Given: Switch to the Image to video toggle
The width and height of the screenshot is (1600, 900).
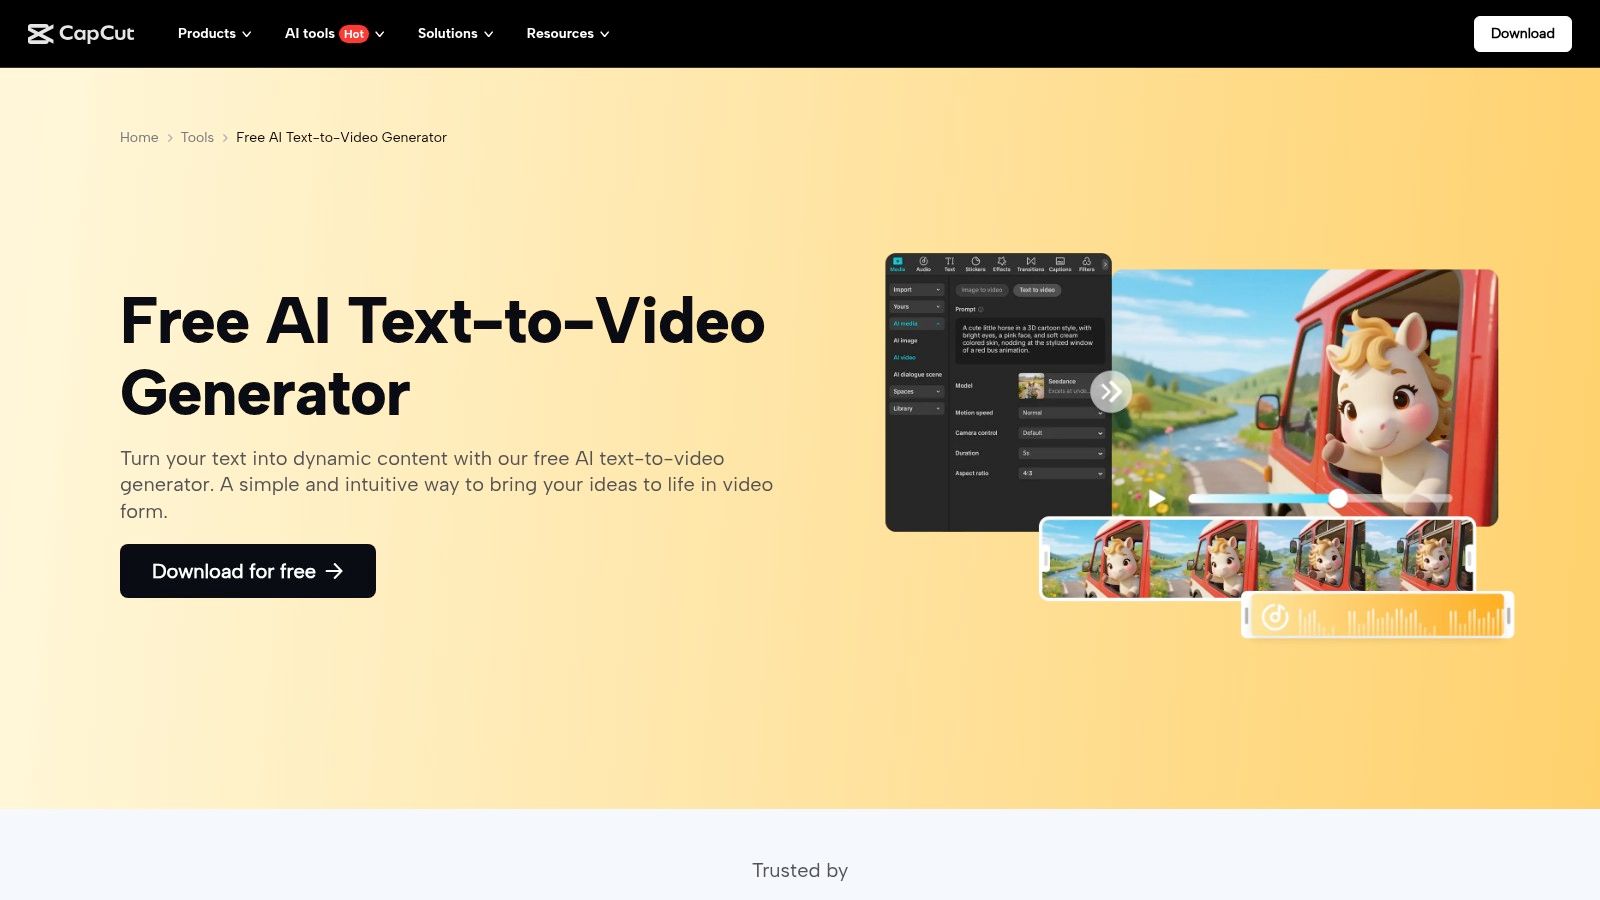Looking at the screenshot, I should (x=981, y=290).
